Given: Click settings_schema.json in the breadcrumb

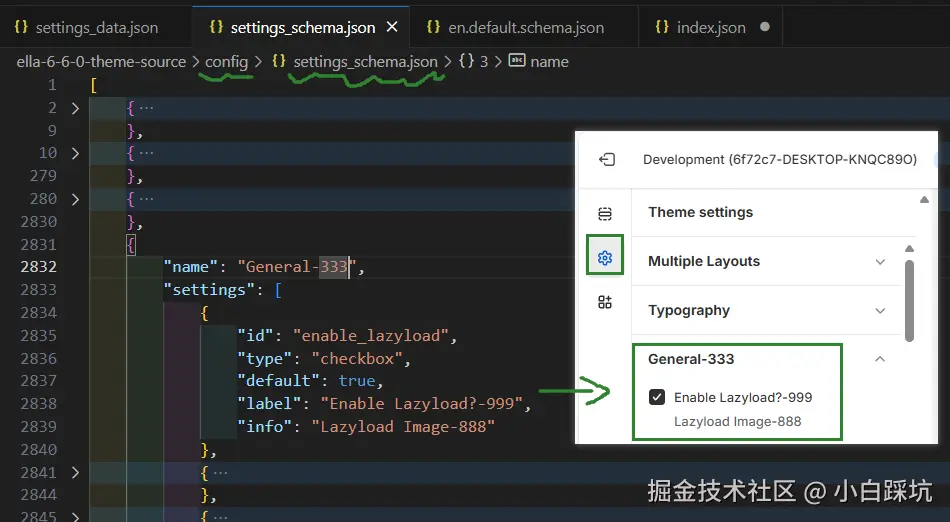Looking at the screenshot, I should point(365,62).
